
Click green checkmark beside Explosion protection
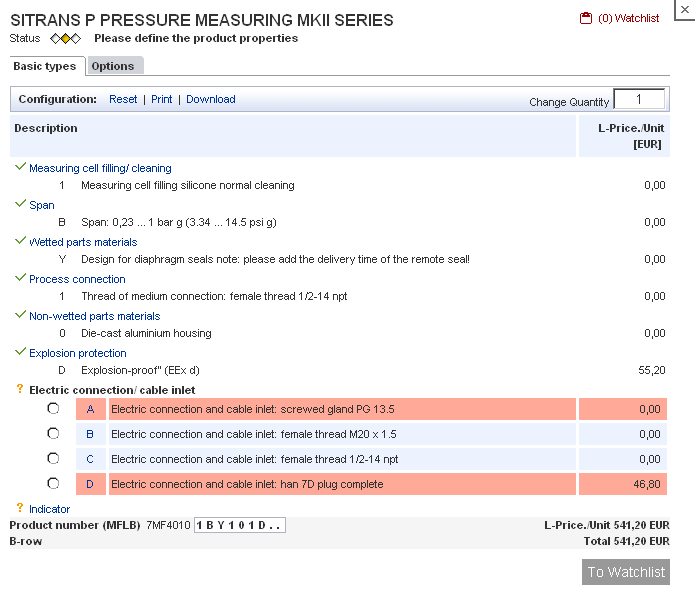[20, 352]
